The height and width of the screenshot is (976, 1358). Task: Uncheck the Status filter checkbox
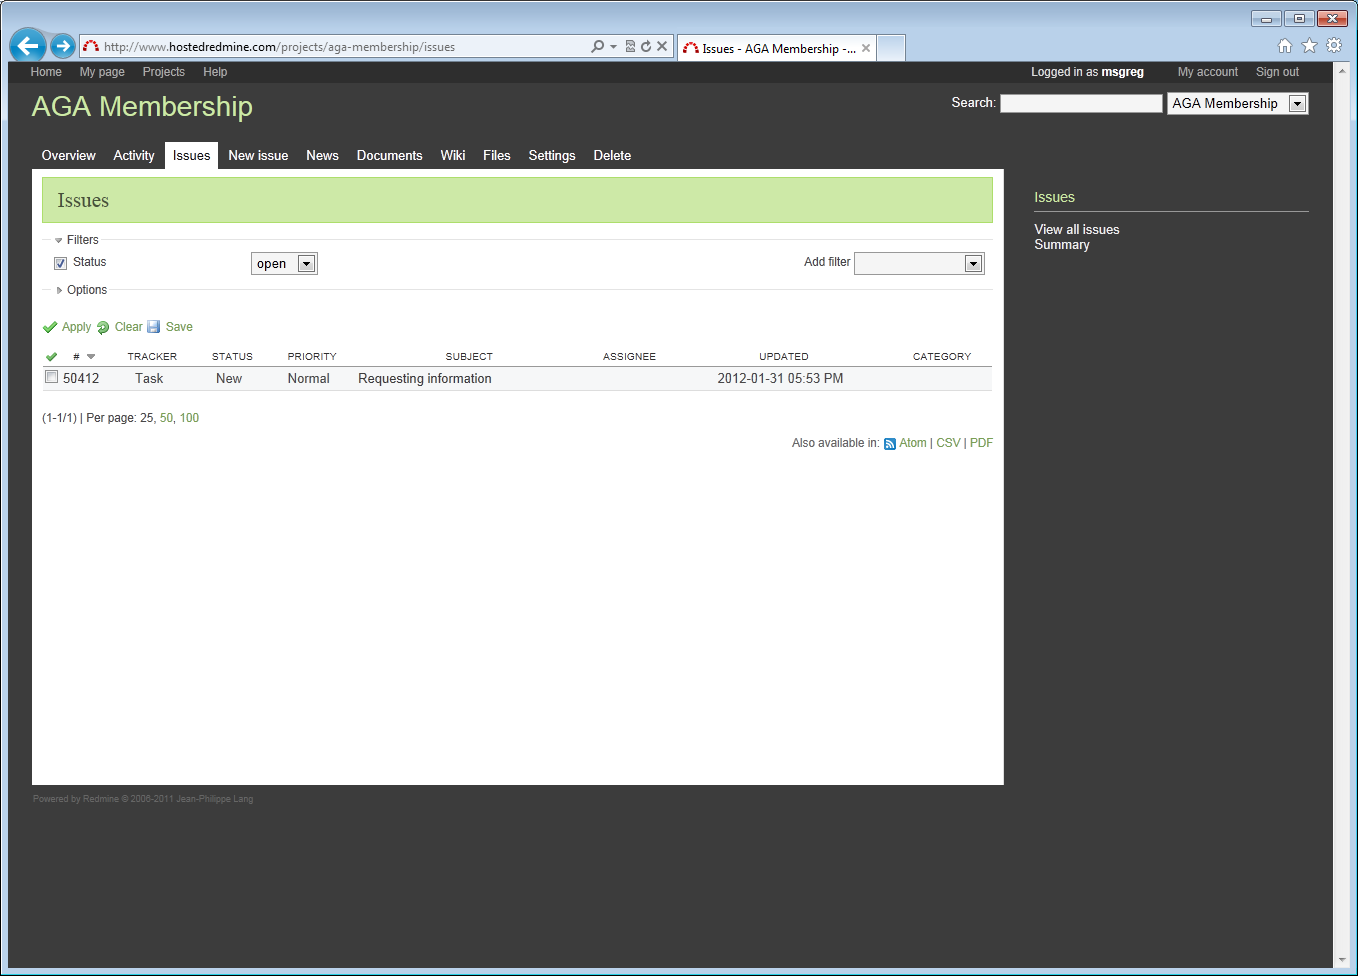[x=61, y=263]
